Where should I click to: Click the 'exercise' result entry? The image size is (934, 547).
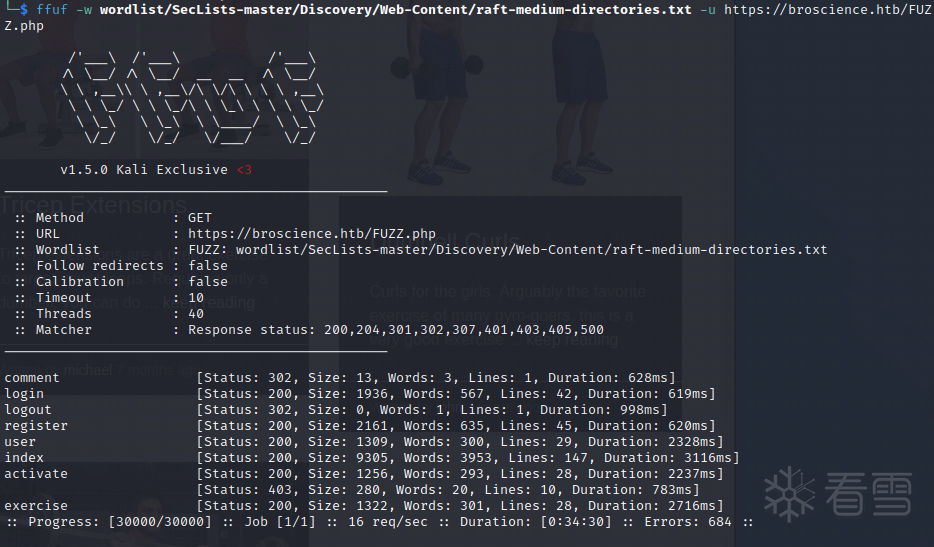click(364, 506)
